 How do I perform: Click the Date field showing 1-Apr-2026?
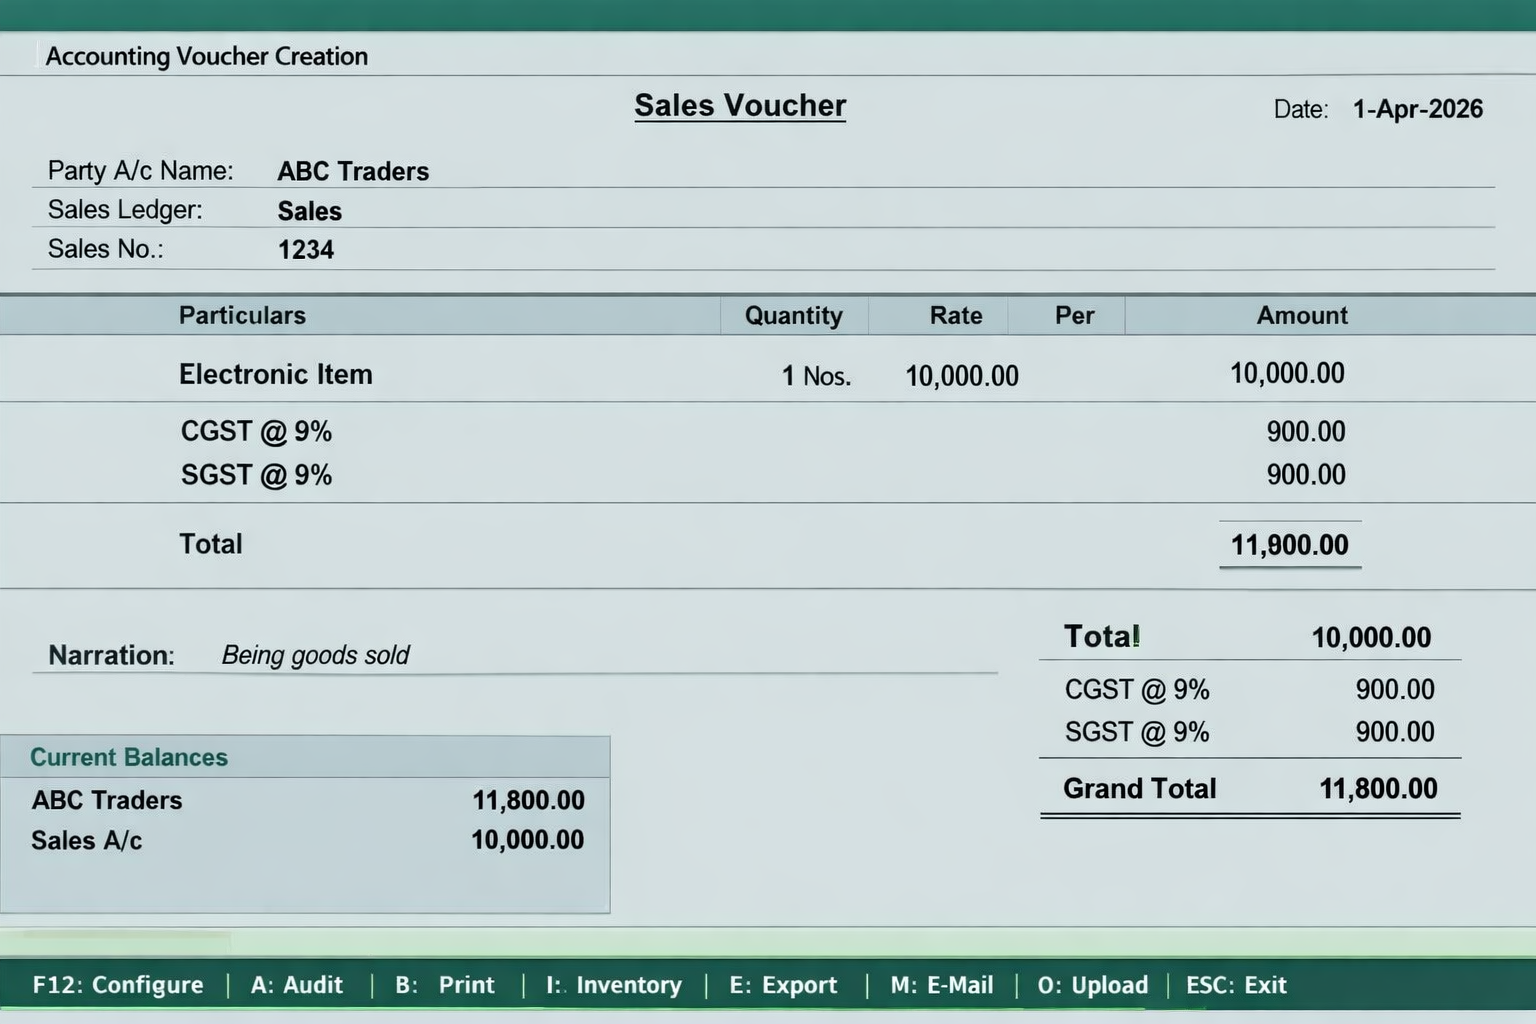[x=1417, y=108]
